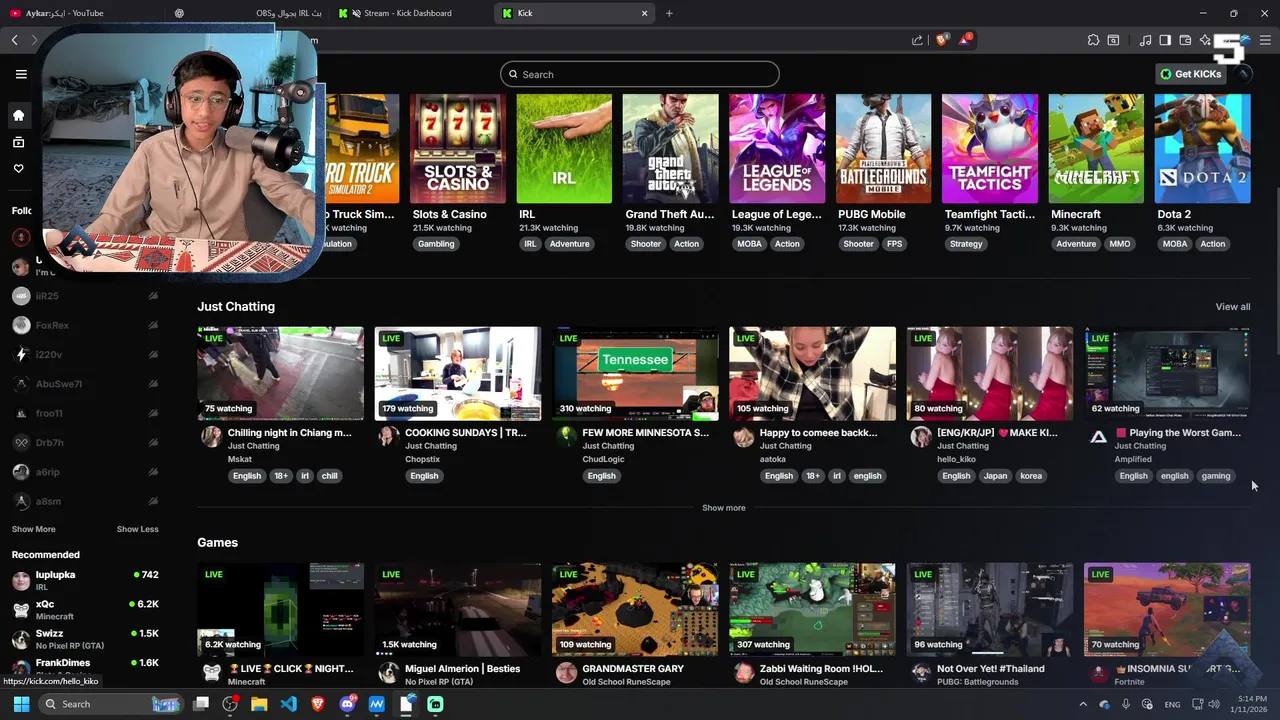
Task: Select the korea tag on hello_kiko stream
Action: coord(1031,476)
